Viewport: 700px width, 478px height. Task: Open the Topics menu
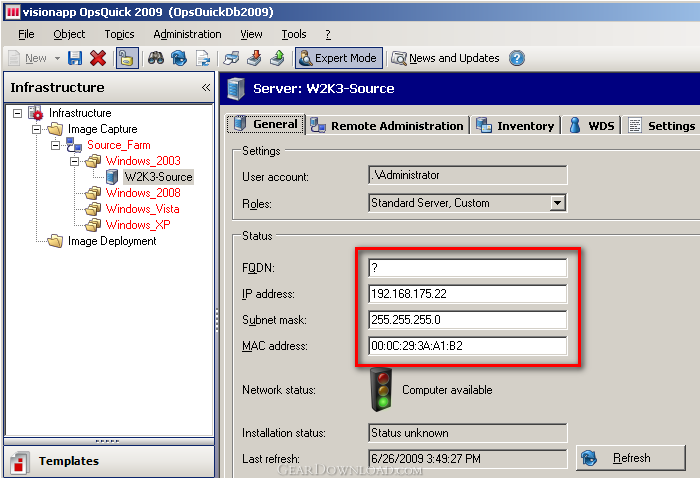click(119, 34)
